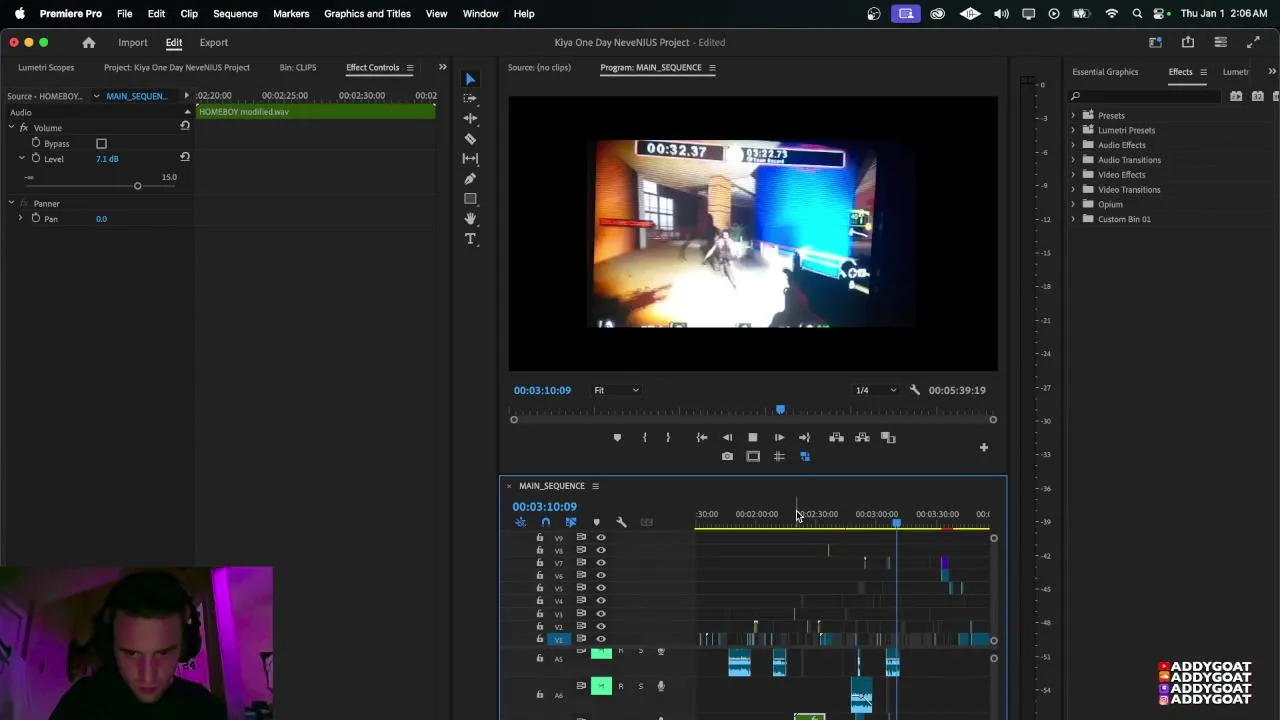Toggle Linked Selection in timeline
The width and height of the screenshot is (1280, 720).
click(x=571, y=522)
